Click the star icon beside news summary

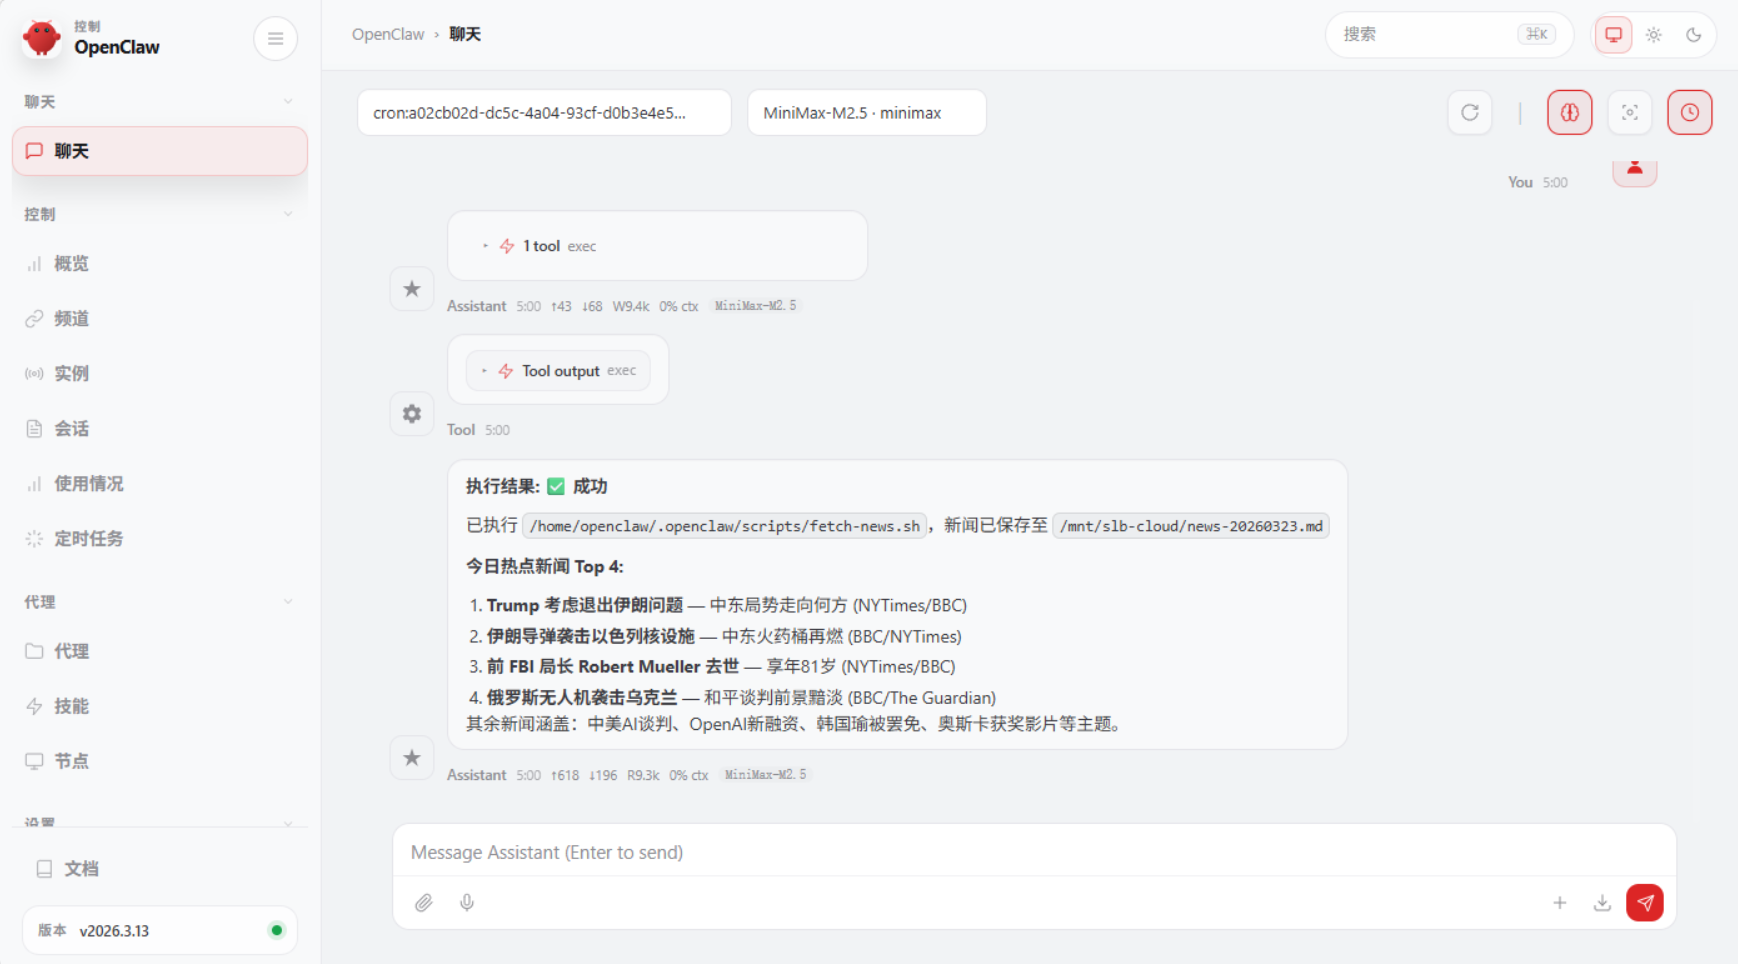411,758
